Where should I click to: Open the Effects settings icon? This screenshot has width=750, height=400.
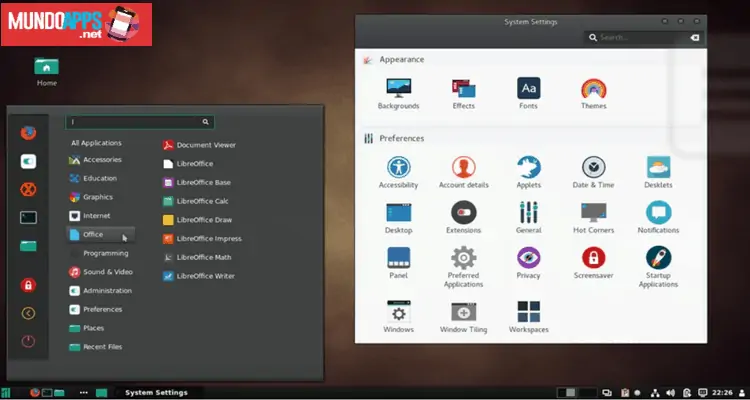pos(463,94)
